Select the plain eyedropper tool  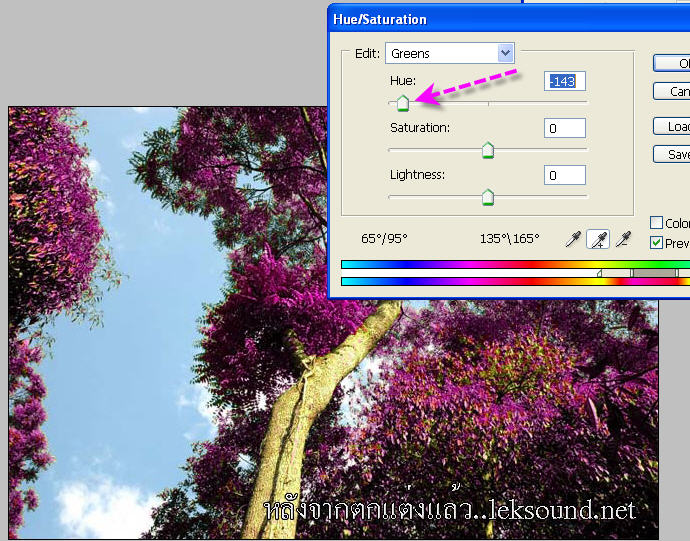pos(573,239)
